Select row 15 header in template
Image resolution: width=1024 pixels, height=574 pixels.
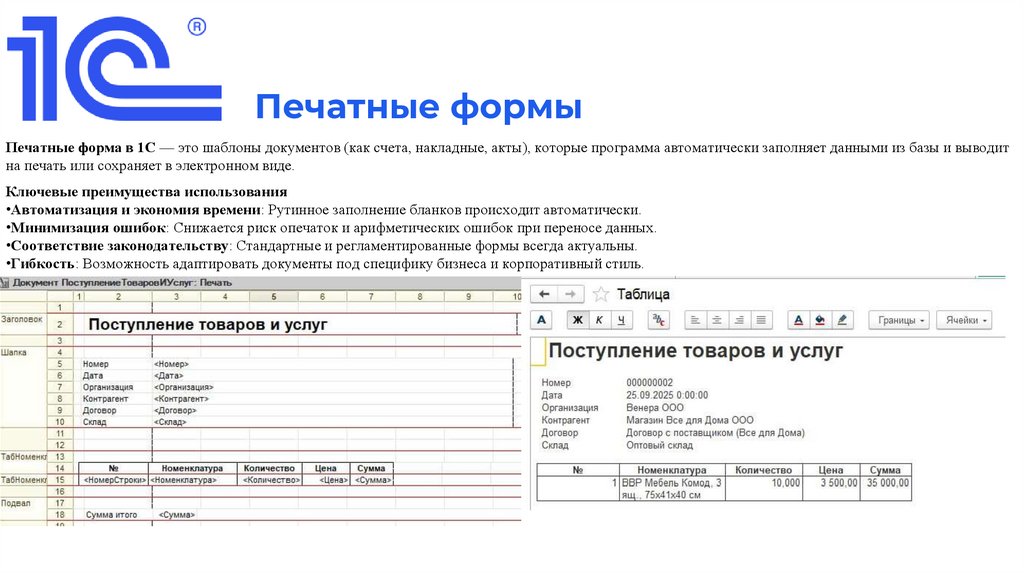coord(59,480)
